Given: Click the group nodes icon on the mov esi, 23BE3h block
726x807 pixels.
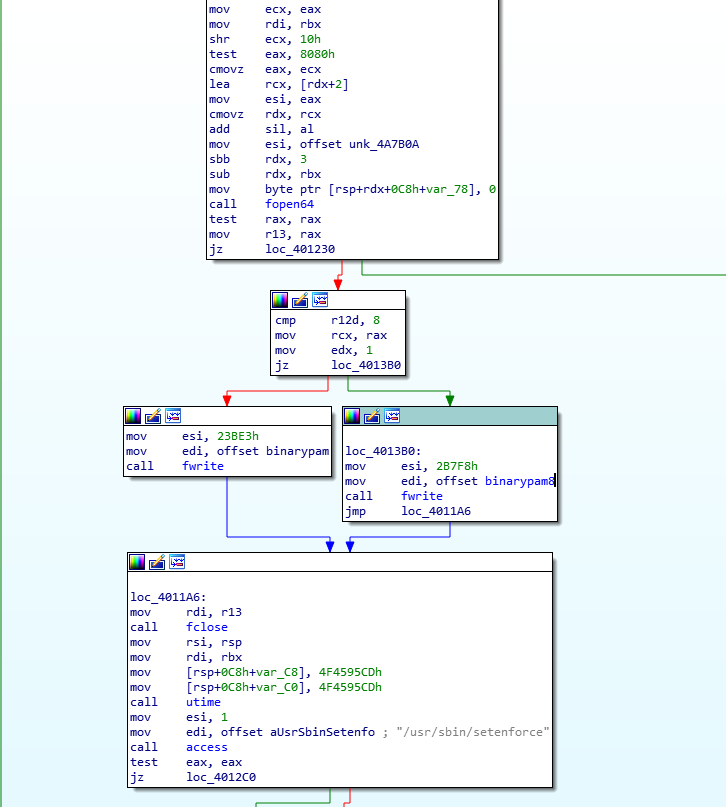Looking at the screenshot, I should coord(173,416).
